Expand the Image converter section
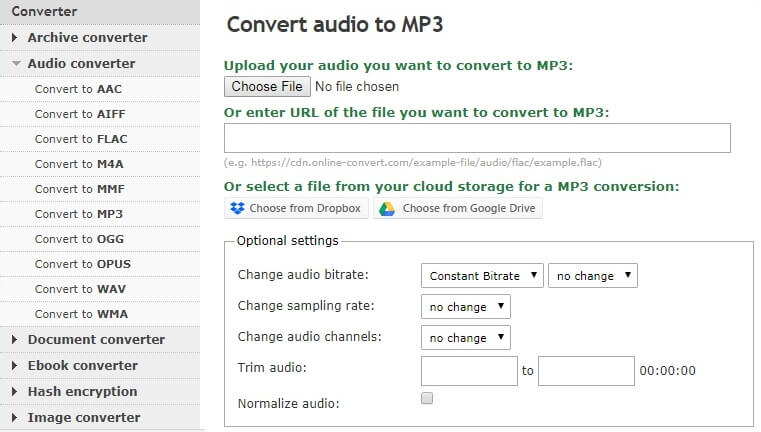 click(x=83, y=418)
